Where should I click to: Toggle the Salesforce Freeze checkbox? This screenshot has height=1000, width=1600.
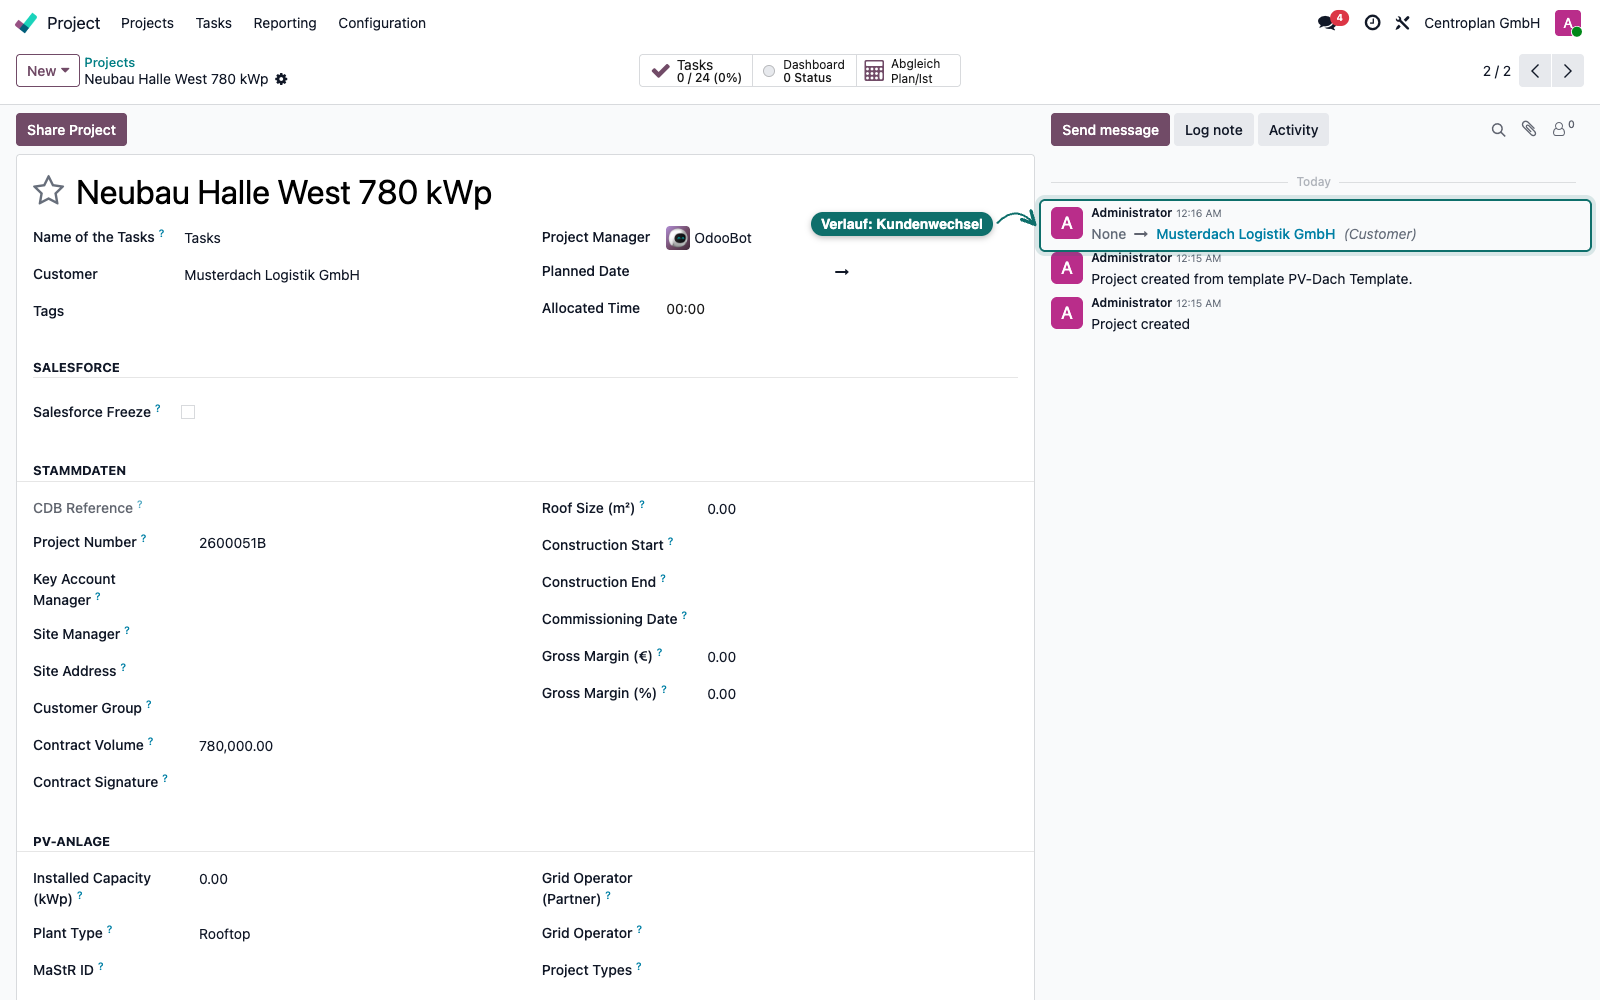click(x=188, y=412)
